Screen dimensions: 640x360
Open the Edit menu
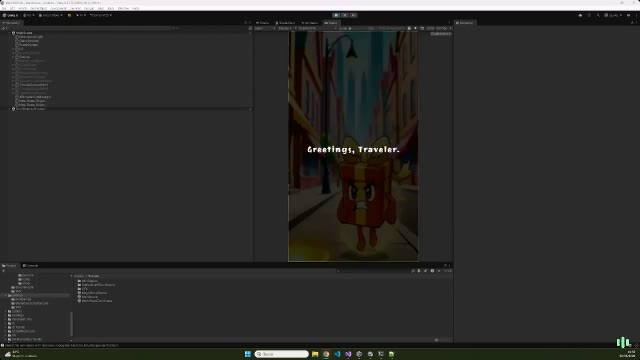coord(12,8)
